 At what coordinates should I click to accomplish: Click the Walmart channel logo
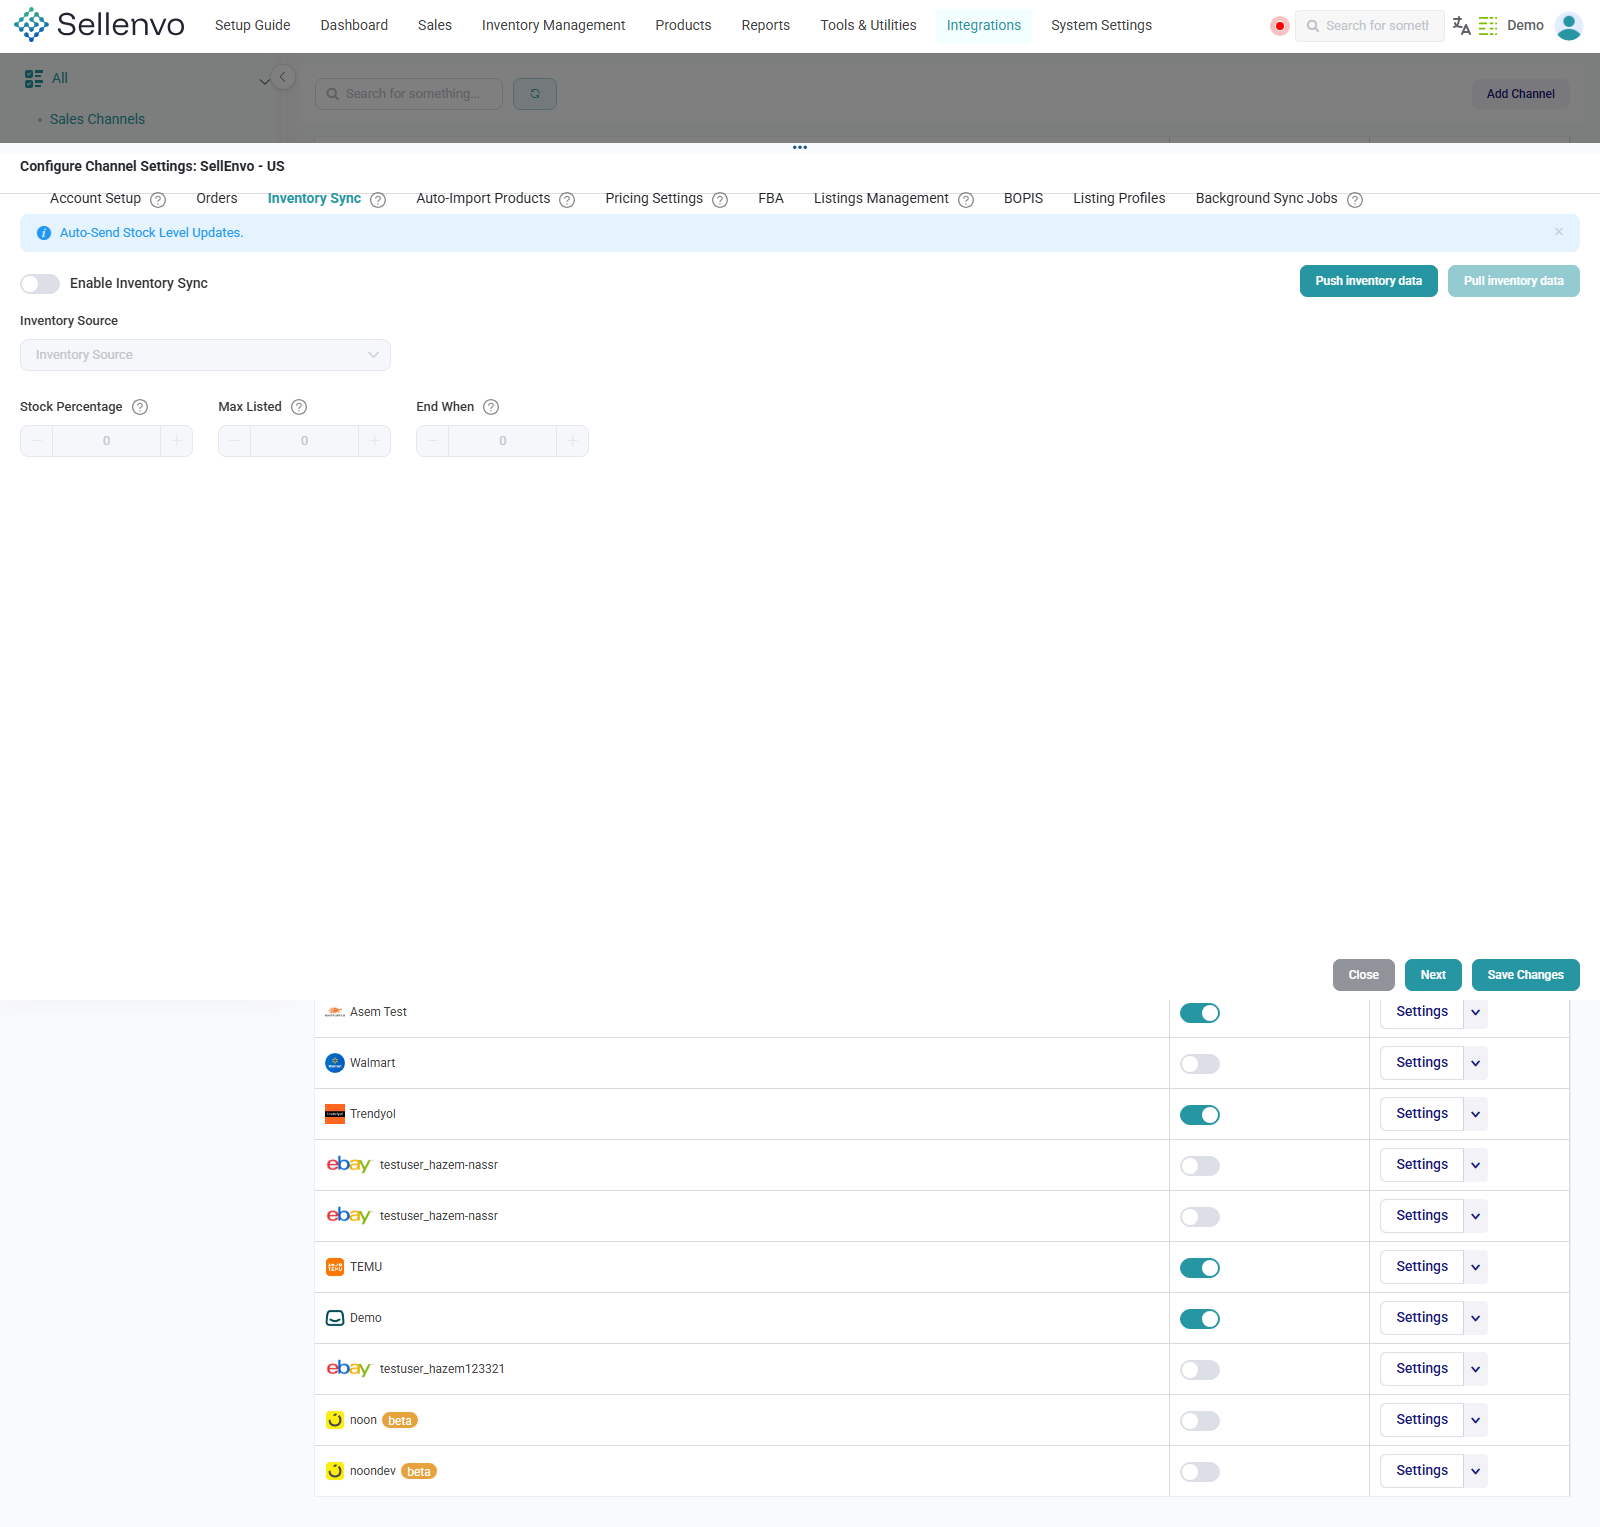(335, 1063)
